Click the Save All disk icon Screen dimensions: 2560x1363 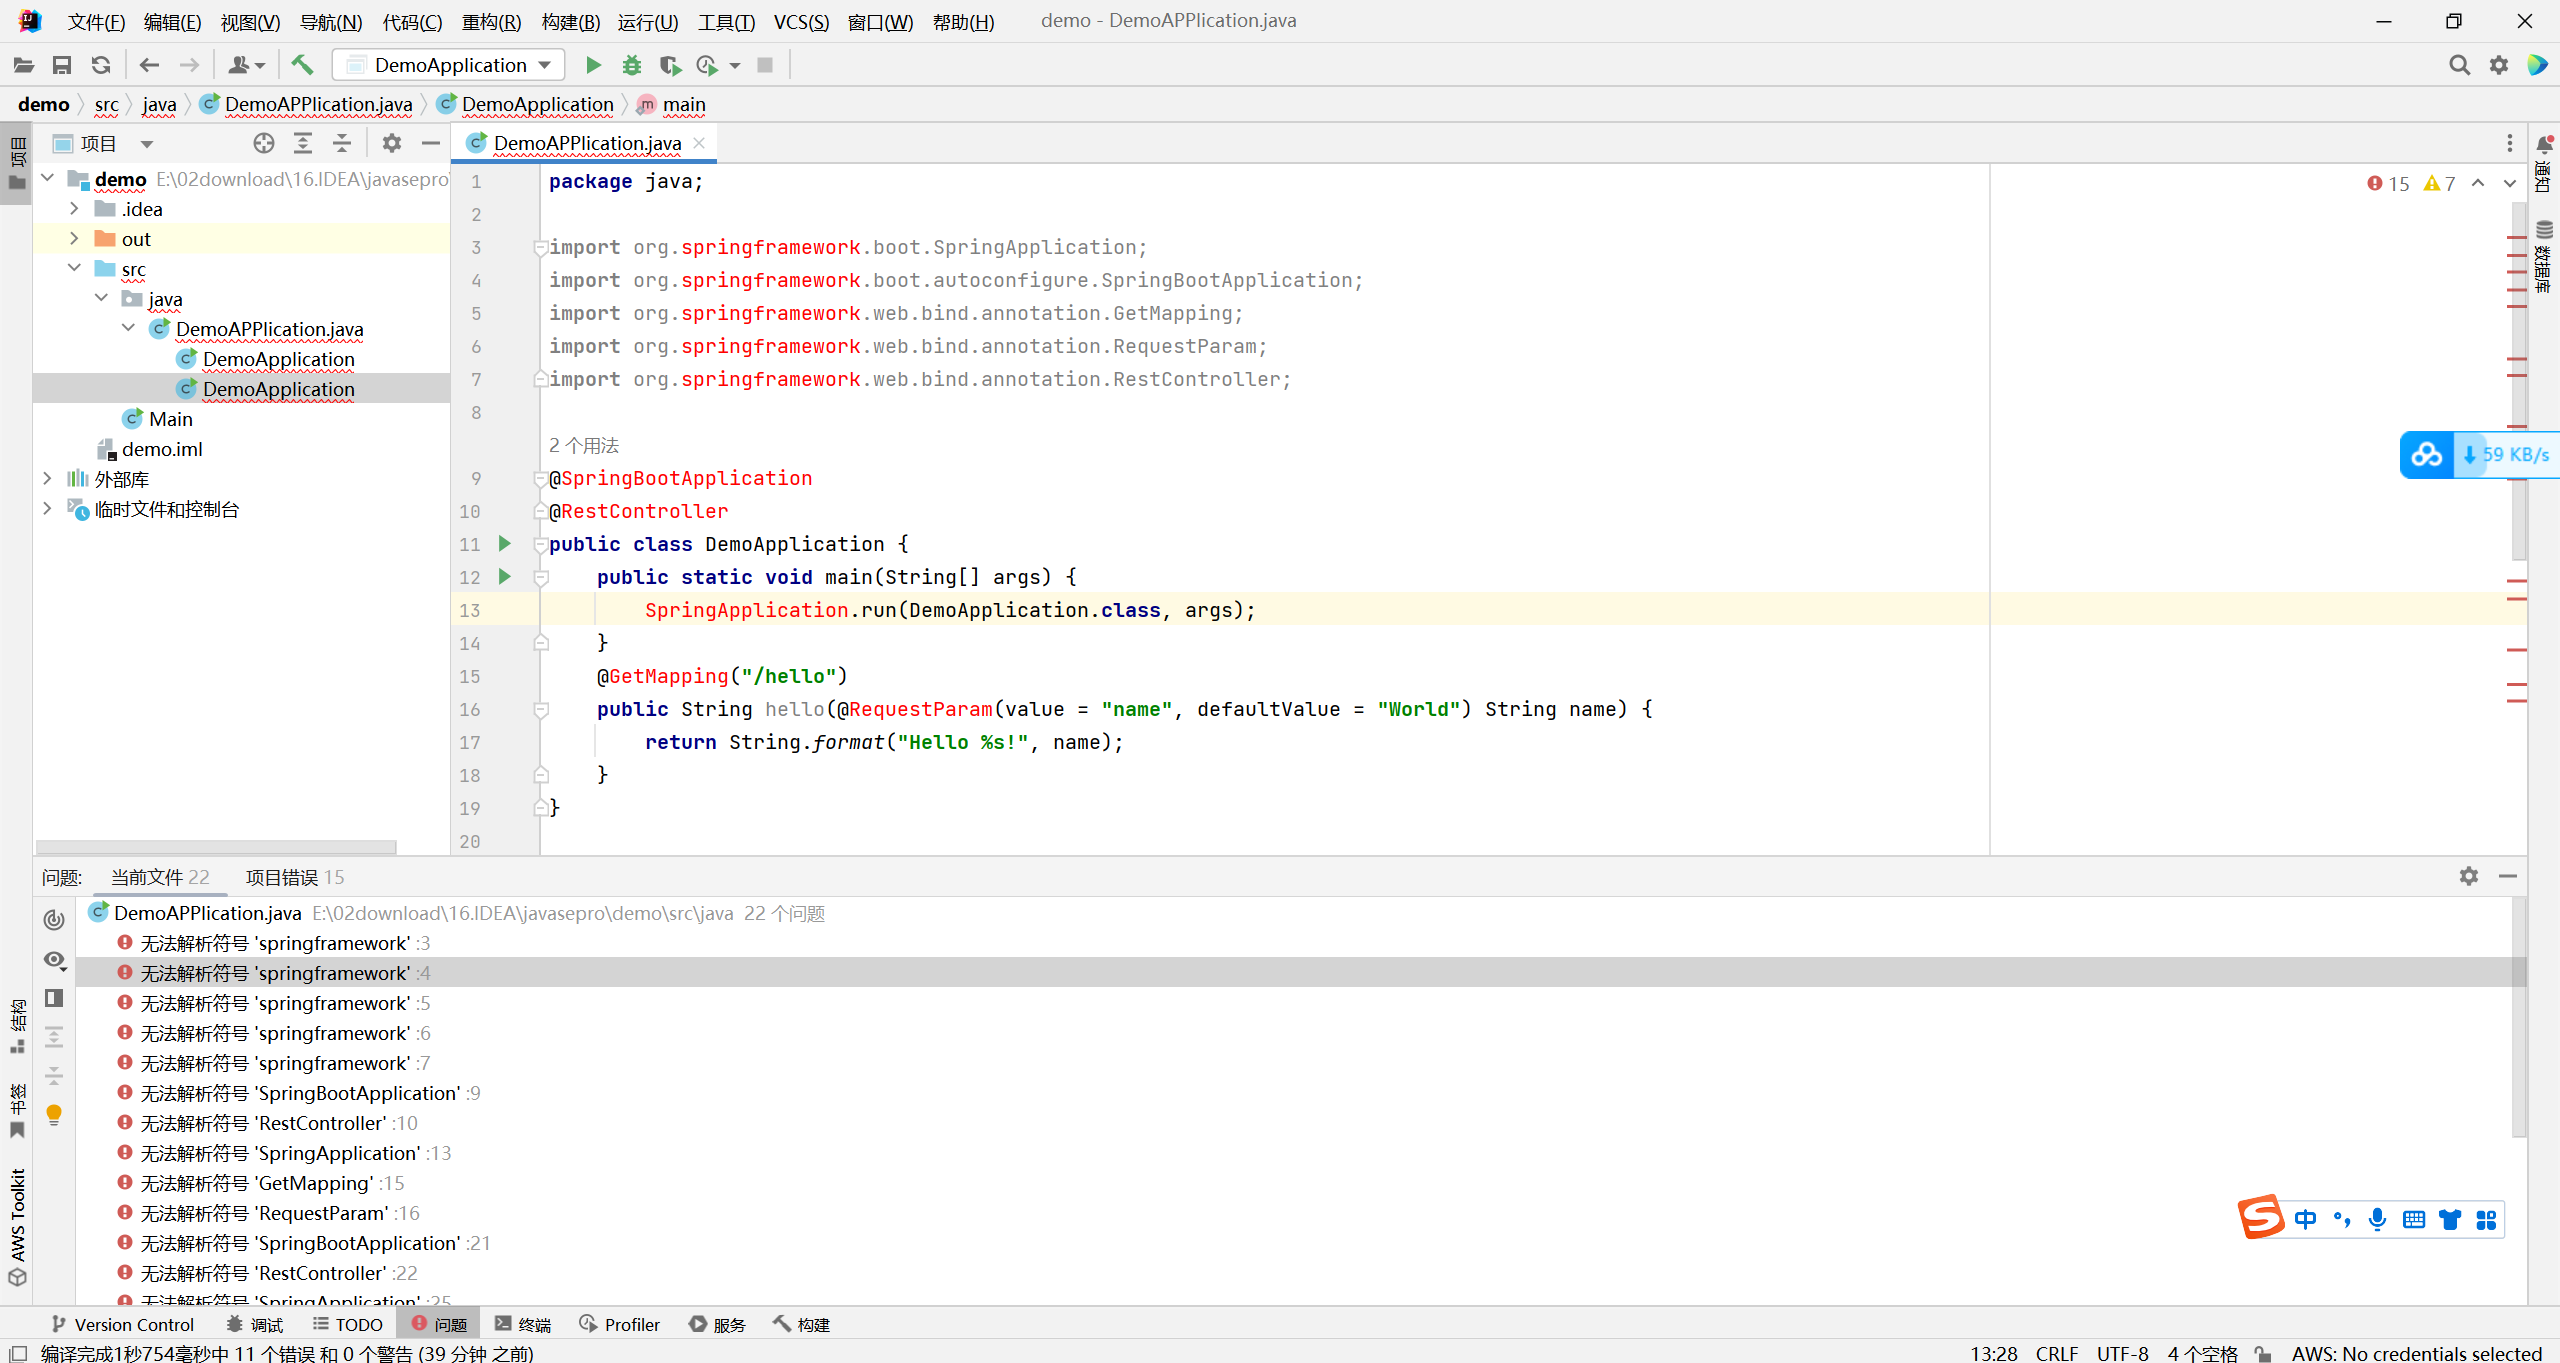62,65
